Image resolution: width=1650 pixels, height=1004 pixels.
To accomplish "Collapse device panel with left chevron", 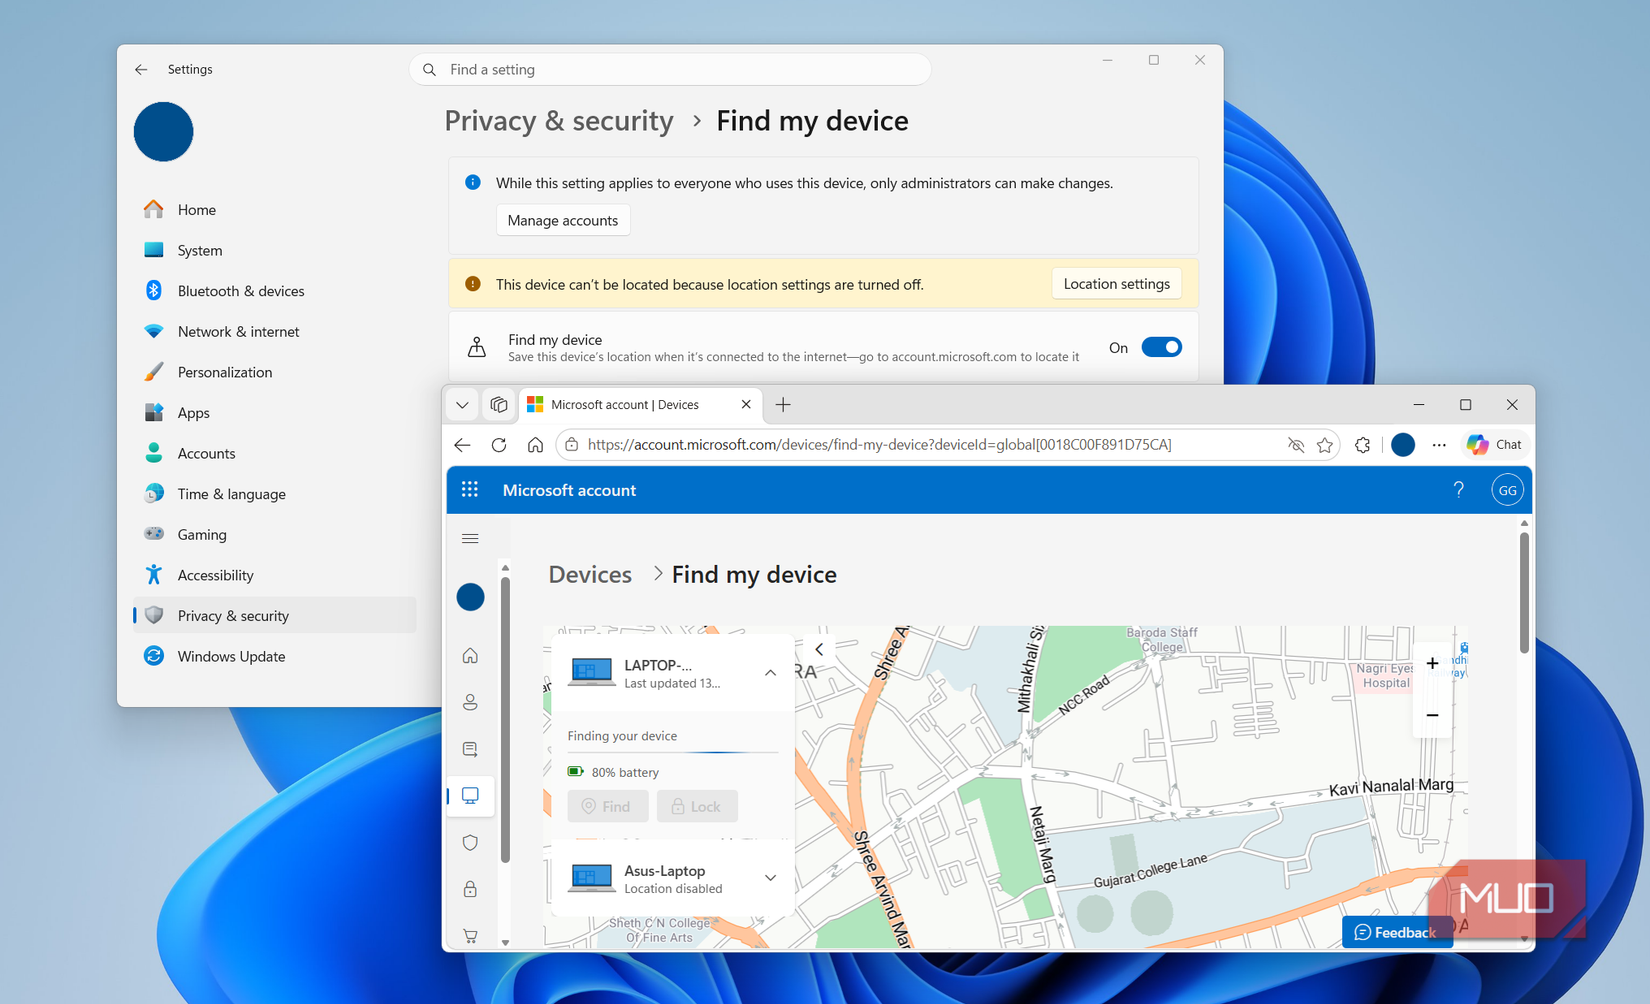I will pos(819,650).
